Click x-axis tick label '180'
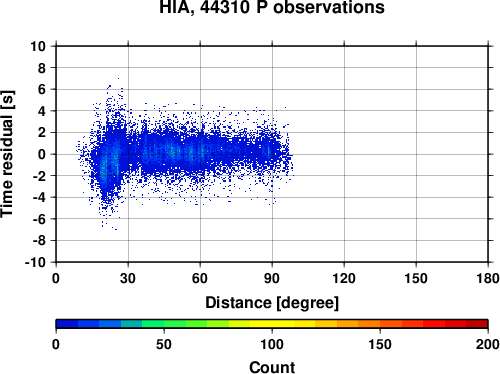 click(x=488, y=278)
